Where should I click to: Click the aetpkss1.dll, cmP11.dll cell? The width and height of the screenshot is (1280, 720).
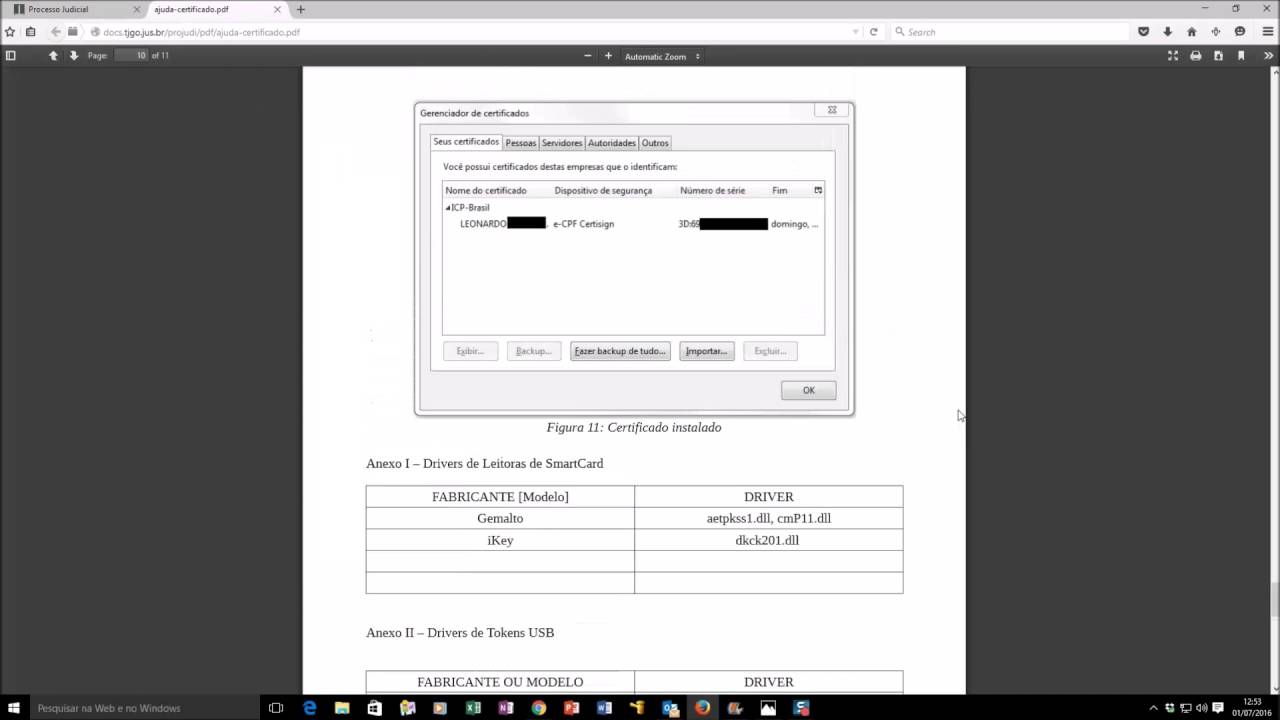[768, 518]
